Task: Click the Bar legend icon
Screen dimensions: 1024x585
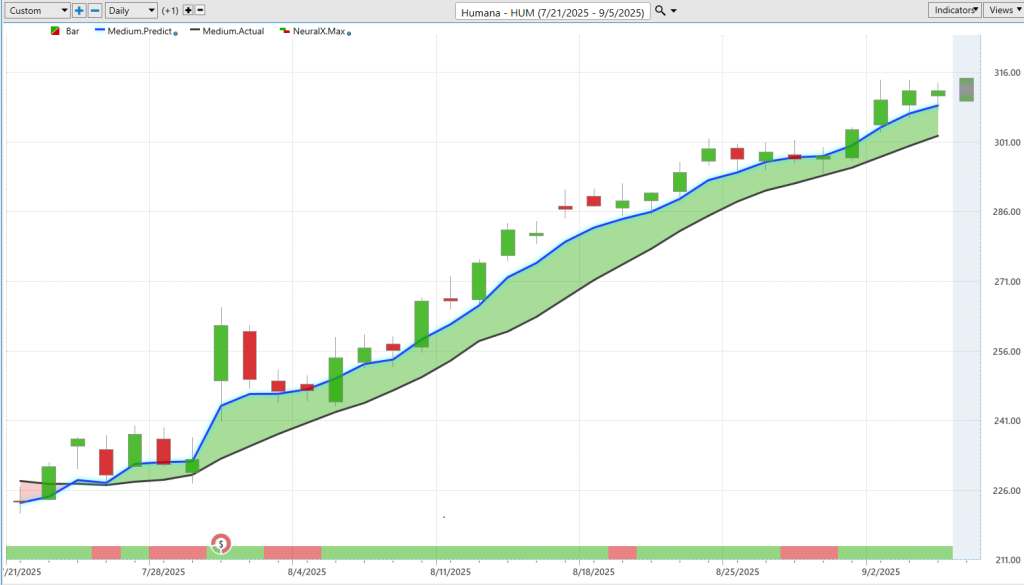Action: 53,32
